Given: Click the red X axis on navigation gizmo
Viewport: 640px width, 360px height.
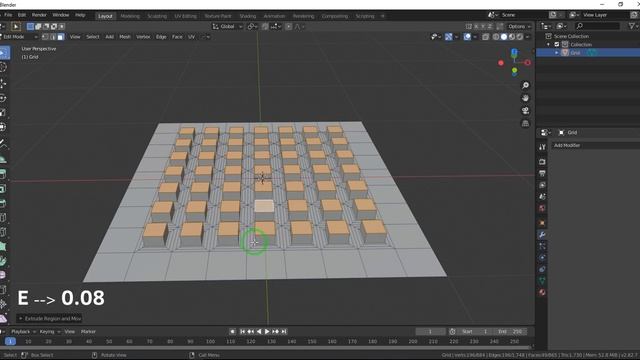Looking at the screenshot, I should coord(527,62).
